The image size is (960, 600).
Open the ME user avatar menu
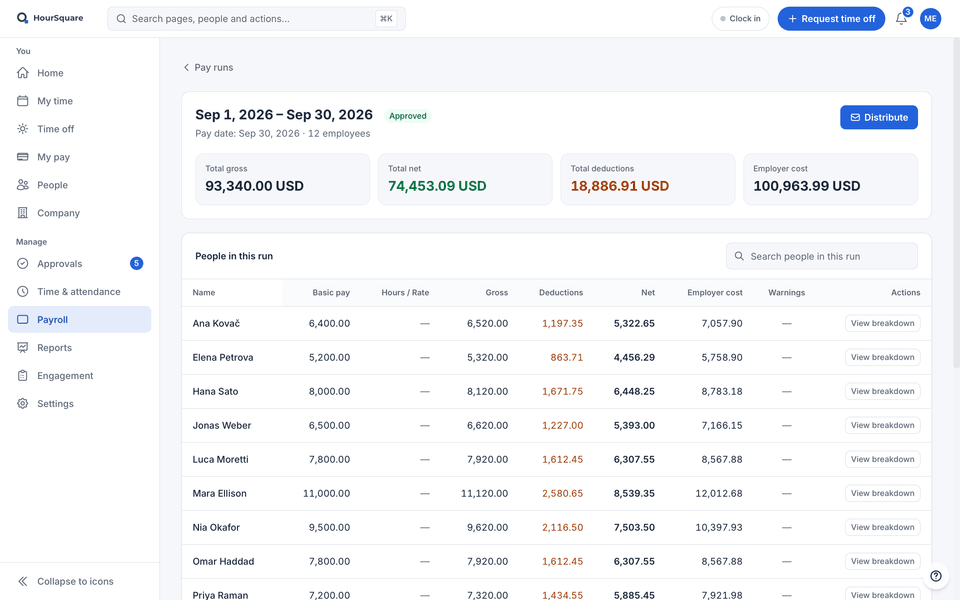[930, 18]
